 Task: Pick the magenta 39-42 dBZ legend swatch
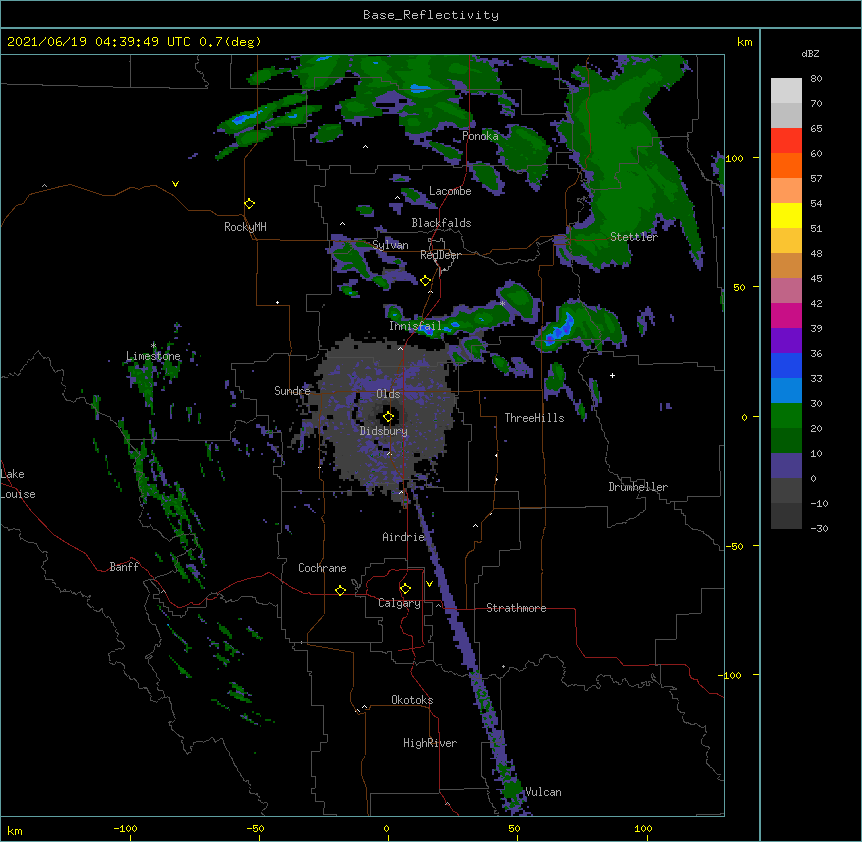786,315
